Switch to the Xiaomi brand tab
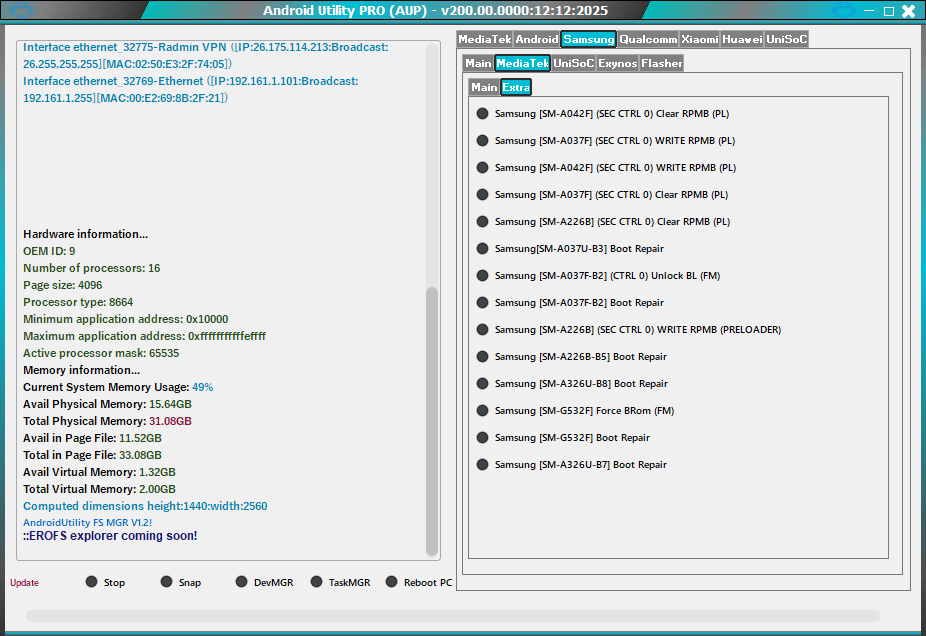 (699, 39)
